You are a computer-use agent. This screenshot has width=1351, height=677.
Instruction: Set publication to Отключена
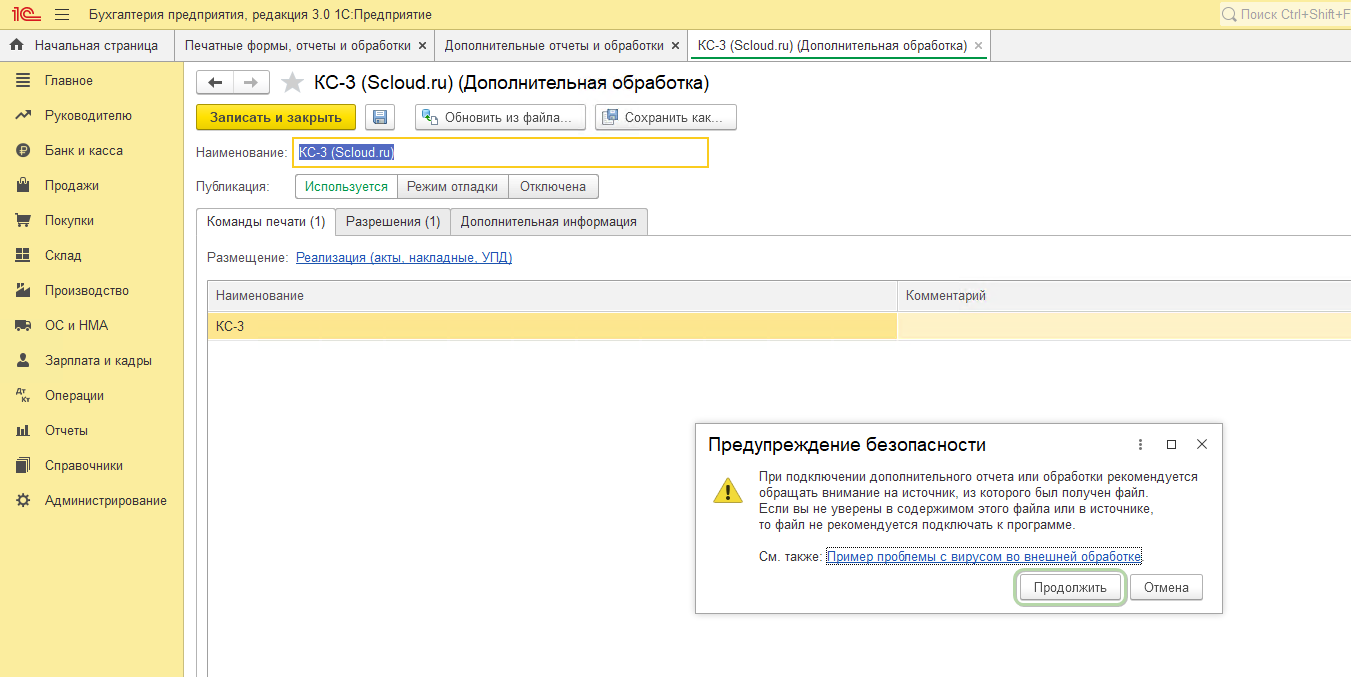tap(553, 186)
